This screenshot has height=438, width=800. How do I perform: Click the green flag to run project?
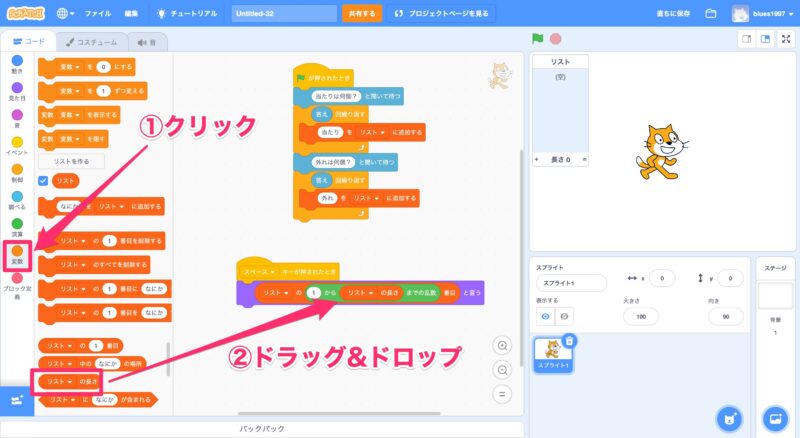(x=538, y=39)
